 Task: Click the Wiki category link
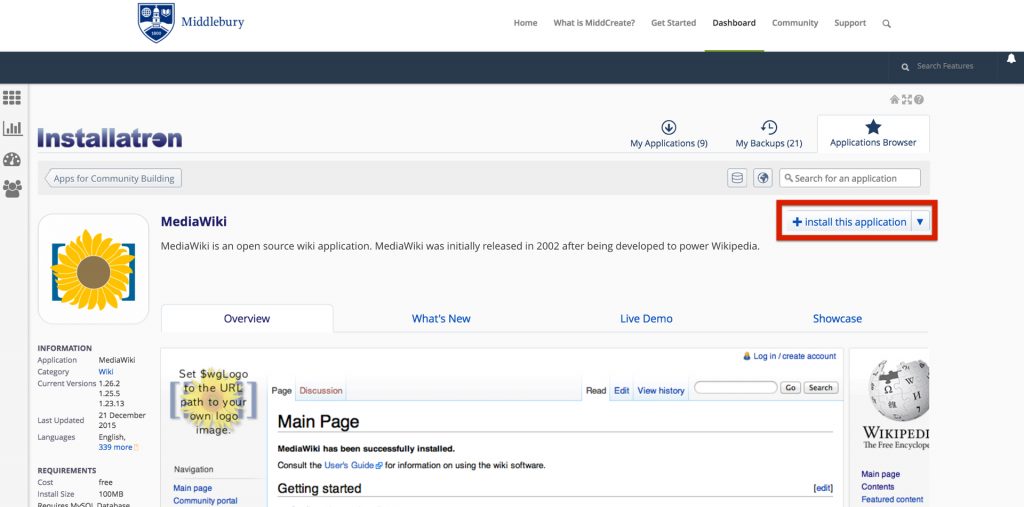pyautogui.click(x=106, y=372)
